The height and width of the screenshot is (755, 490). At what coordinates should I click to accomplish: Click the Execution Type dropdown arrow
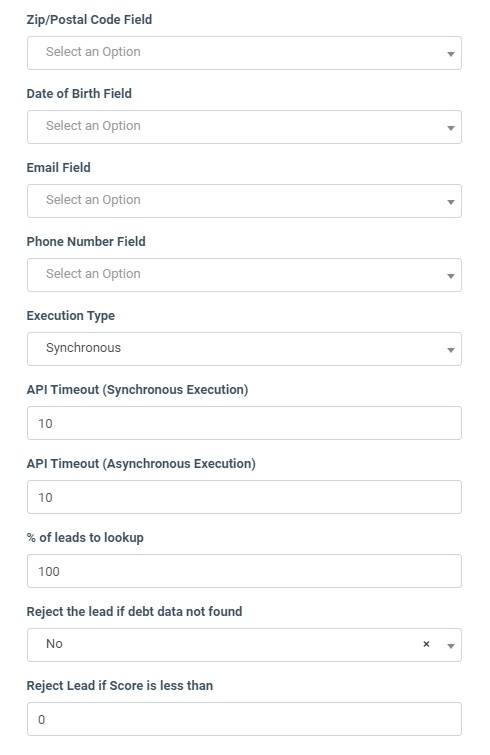click(x=451, y=350)
